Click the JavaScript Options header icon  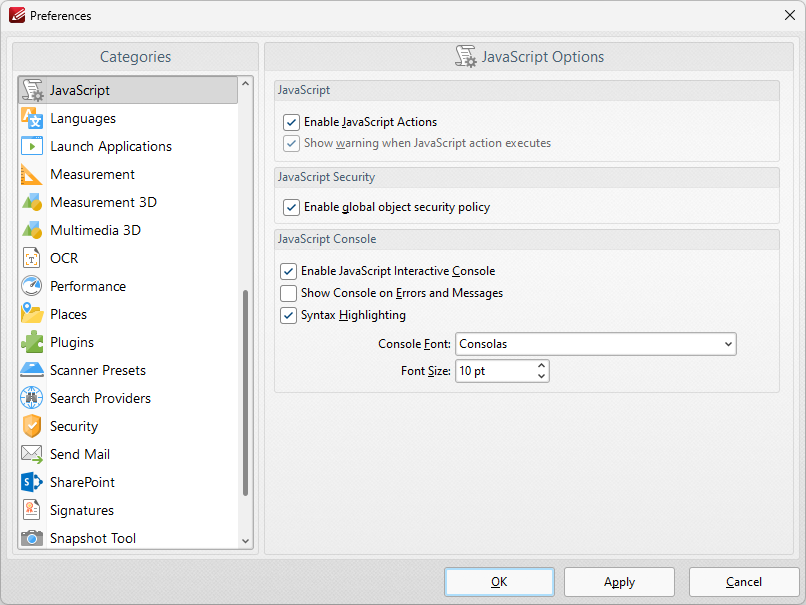[466, 57]
